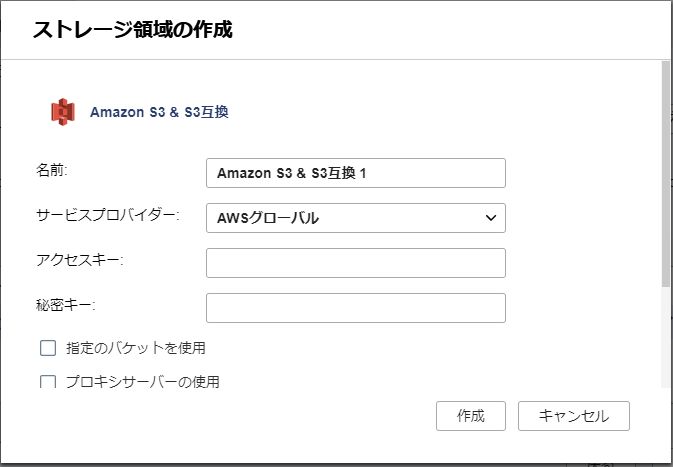The width and height of the screenshot is (673, 467).
Task: Click the 作成 button
Action: coord(471,416)
